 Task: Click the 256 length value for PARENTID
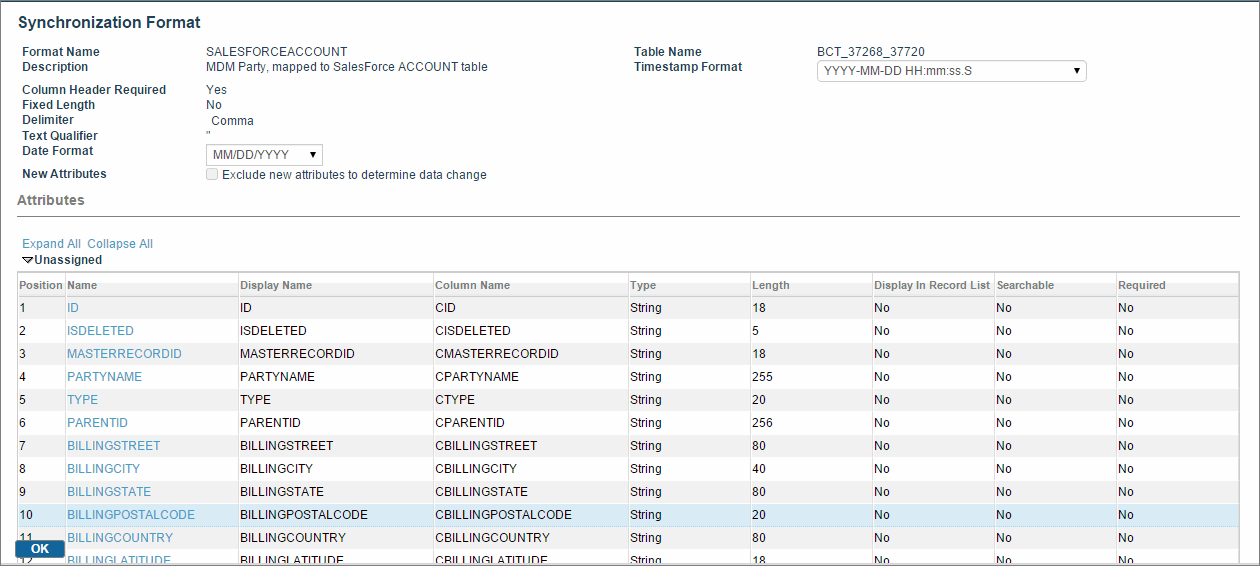pos(762,423)
